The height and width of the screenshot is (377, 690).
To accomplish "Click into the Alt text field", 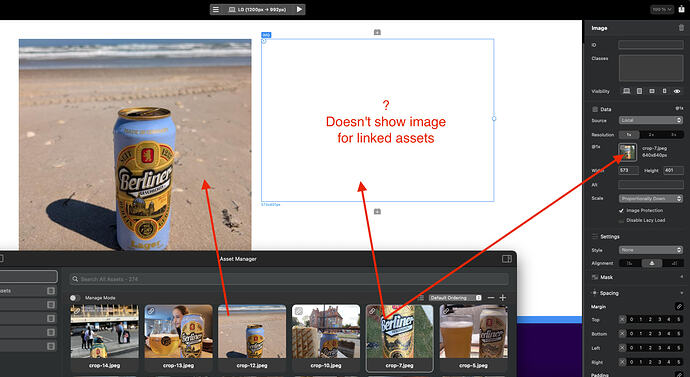I will 651,185.
